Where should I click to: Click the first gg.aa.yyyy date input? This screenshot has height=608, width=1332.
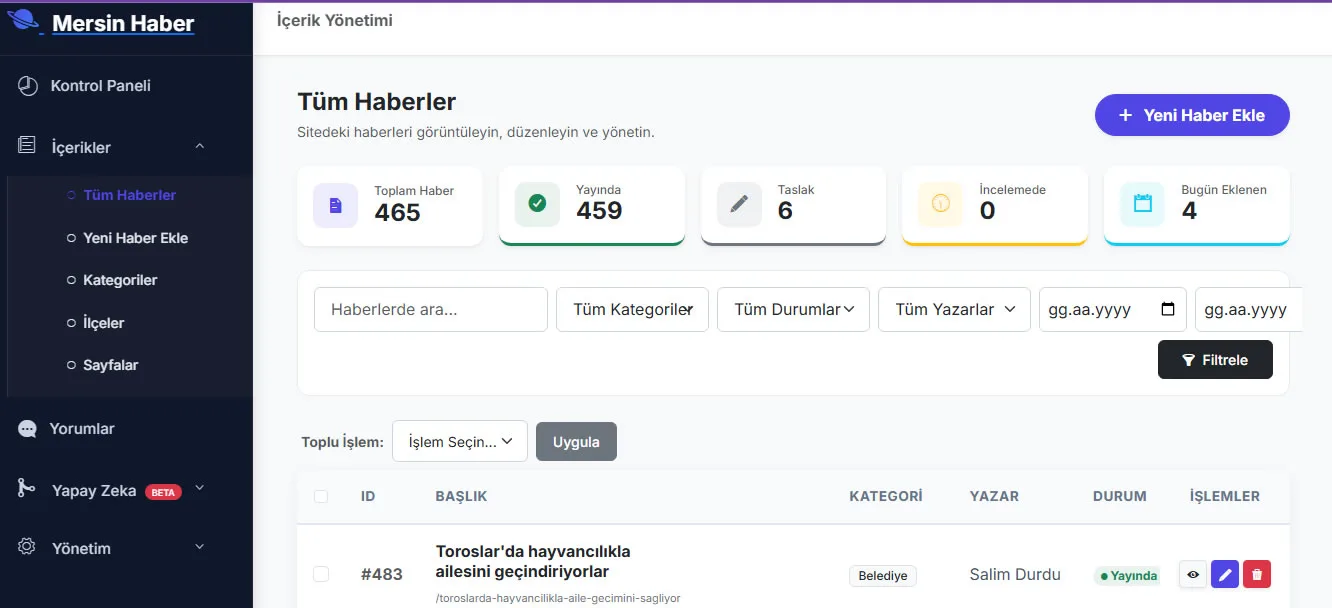[x=1112, y=309]
